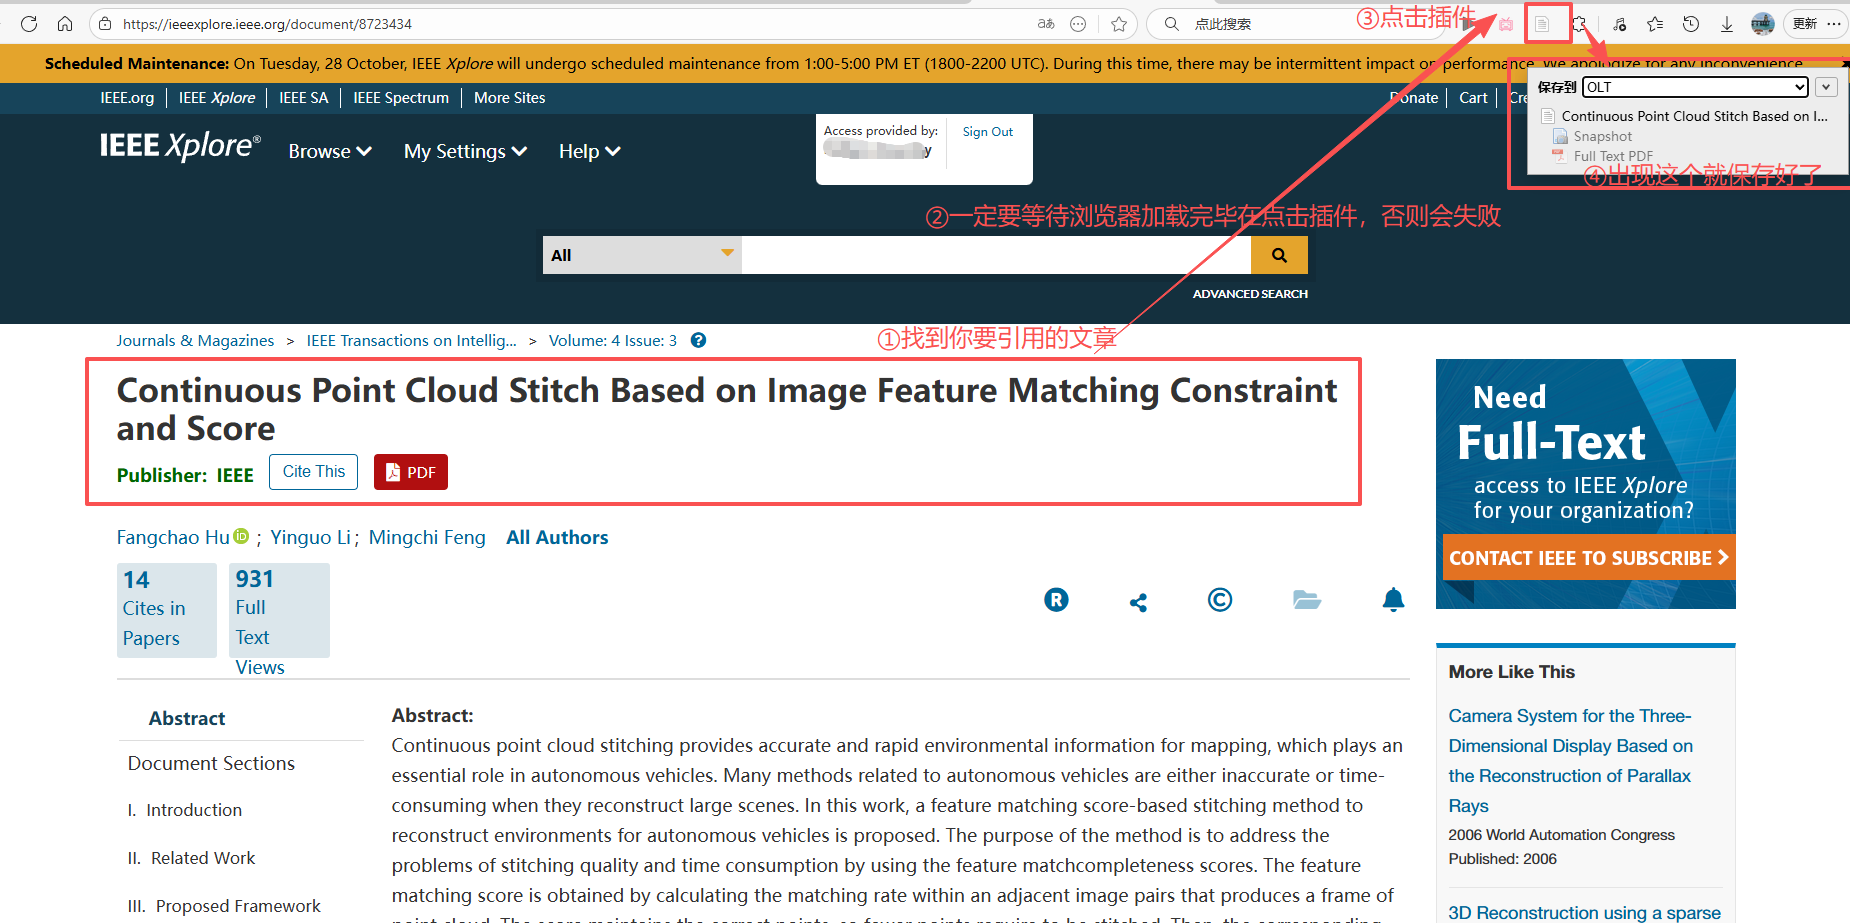The width and height of the screenshot is (1850, 923).
Task: Click the pink bilibili extension icon
Action: pyautogui.click(x=1506, y=24)
